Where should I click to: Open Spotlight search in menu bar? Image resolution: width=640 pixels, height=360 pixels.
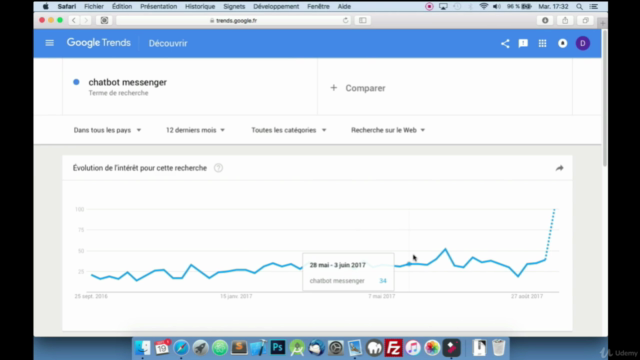[579, 7]
